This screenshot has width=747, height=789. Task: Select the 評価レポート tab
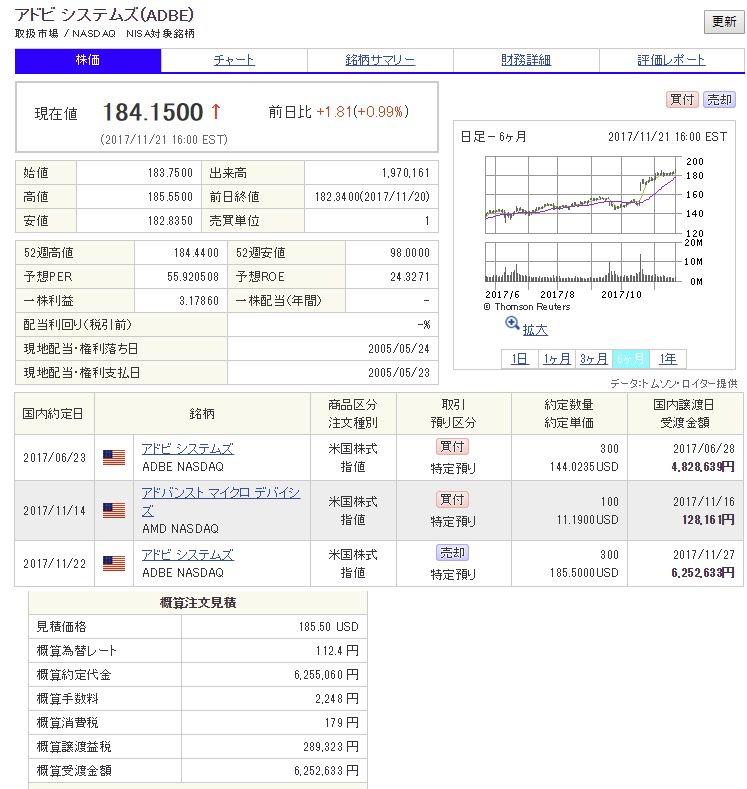[x=671, y=60]
